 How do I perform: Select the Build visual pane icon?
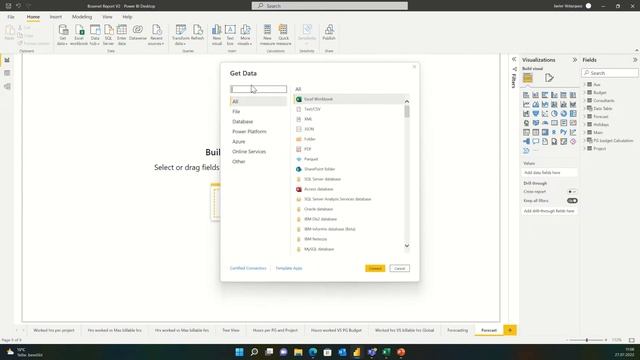point(528,78)
